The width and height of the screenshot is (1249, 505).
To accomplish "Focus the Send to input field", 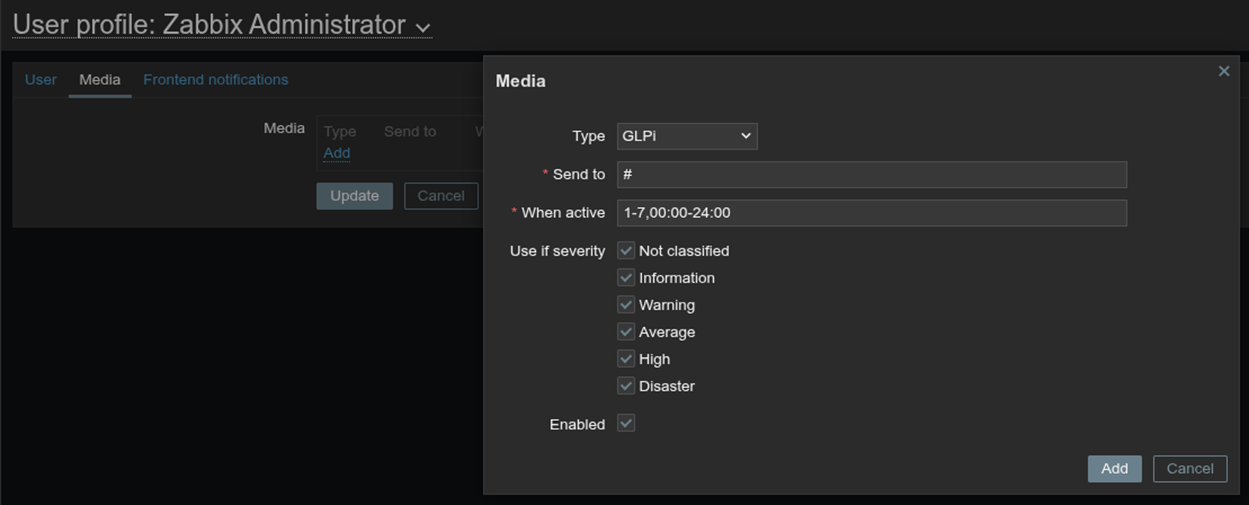I will coord(871,175).
